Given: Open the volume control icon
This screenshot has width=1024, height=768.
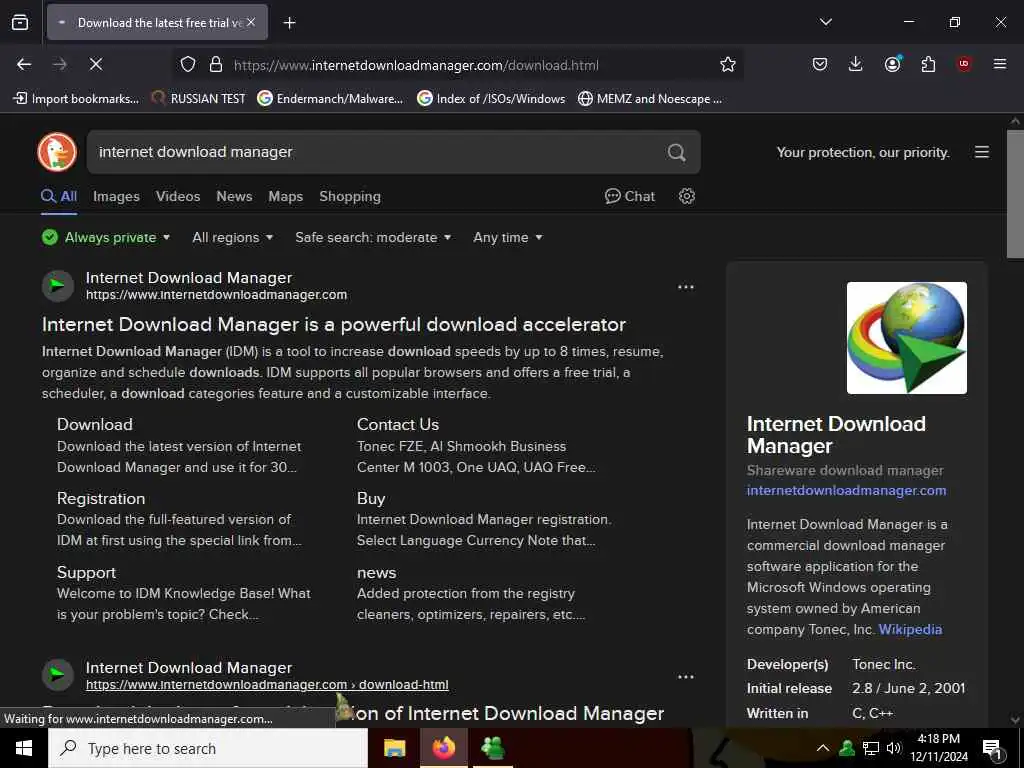Looking at the screenshot, I should tap(894, 748).
